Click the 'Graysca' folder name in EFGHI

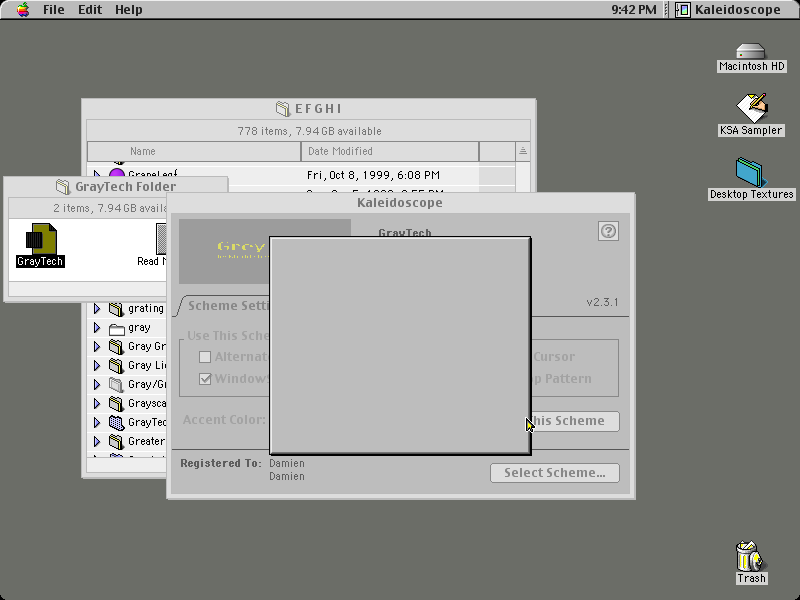point(147,403)
